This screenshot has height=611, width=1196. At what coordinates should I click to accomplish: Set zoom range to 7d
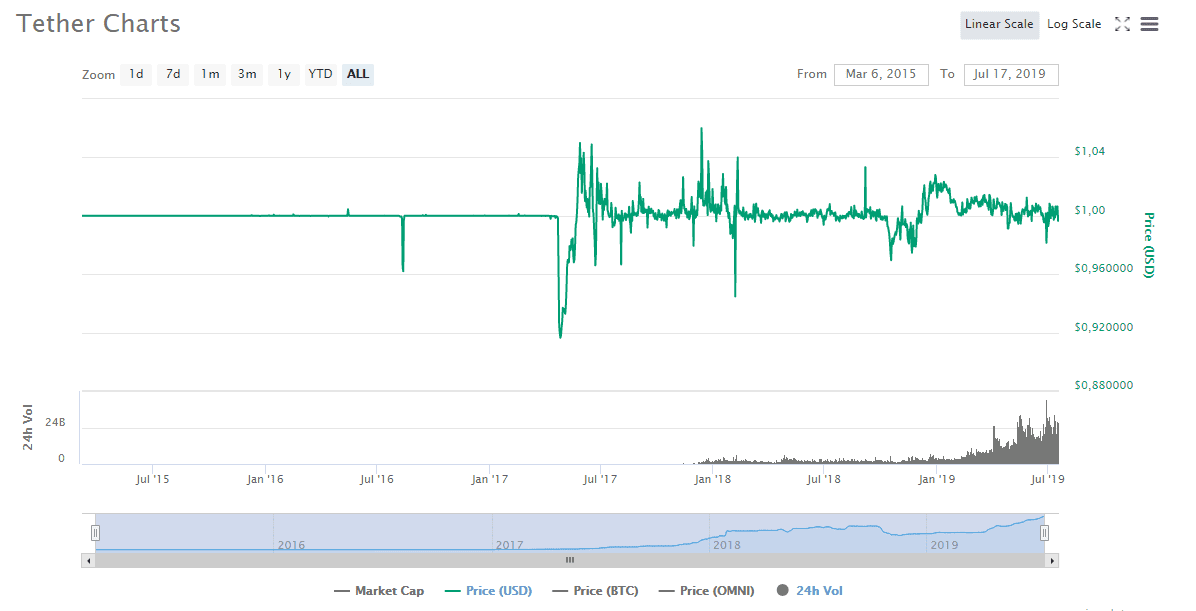coord(173,74)
